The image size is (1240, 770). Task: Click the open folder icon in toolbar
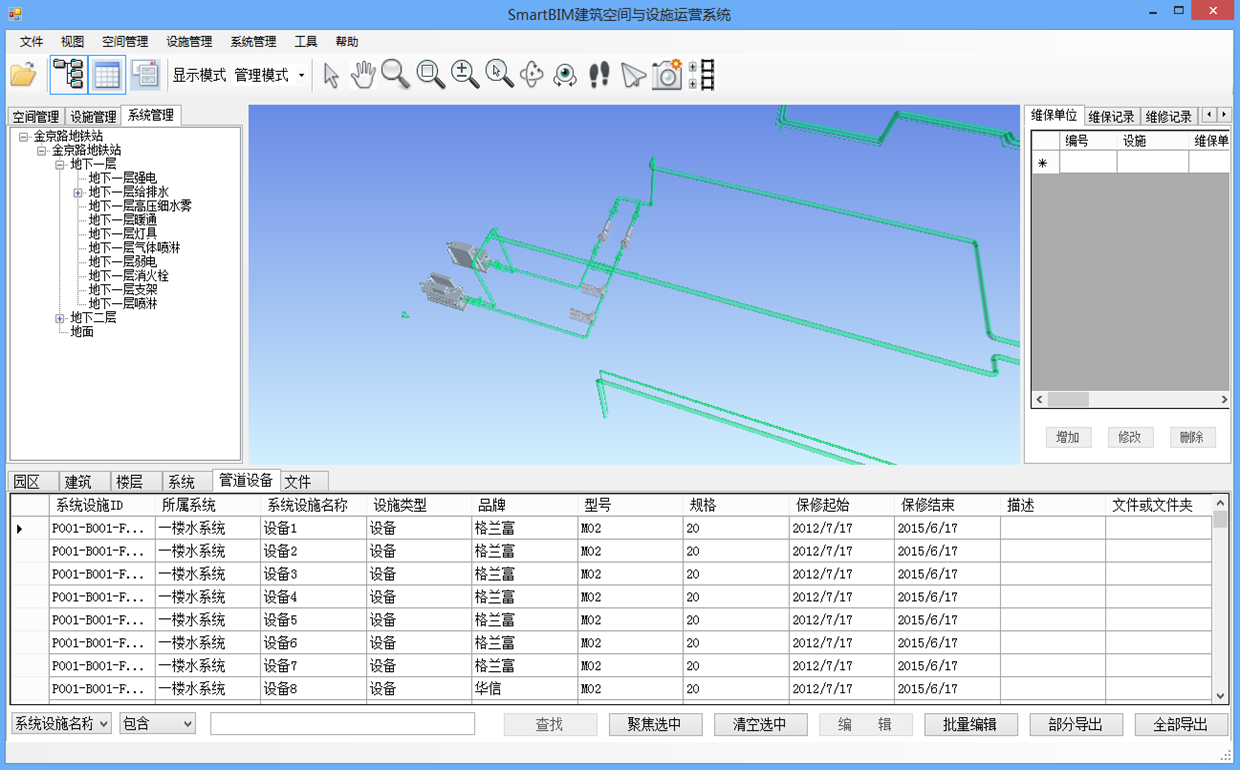(x=23, y=75)
